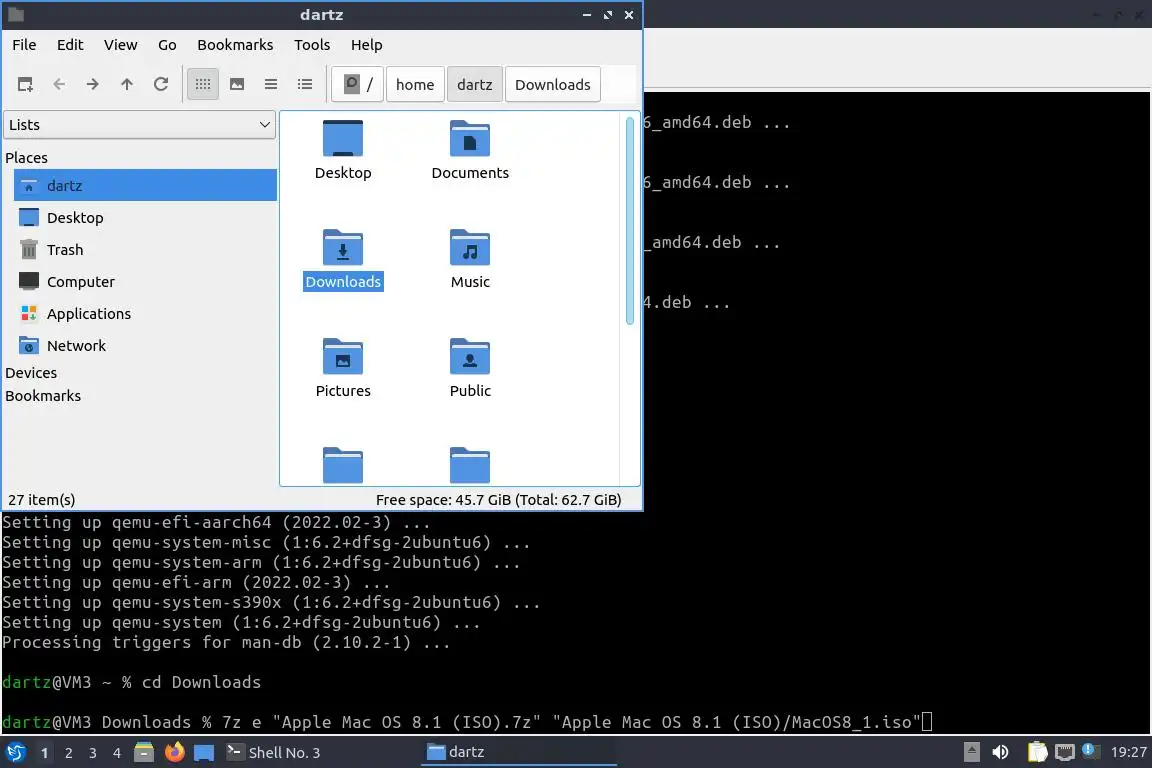Screen dimensions: 1152x768
Task: Click the 19:27 panel clock
Action: (1128, 752)
